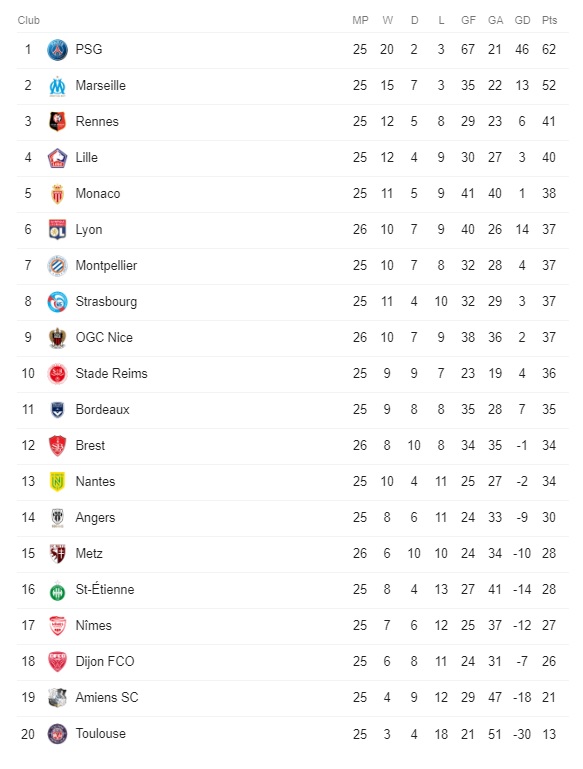Click the Marseille club logo
The width and height of the screenshot is (583, 769).
(x=57, y=86)
